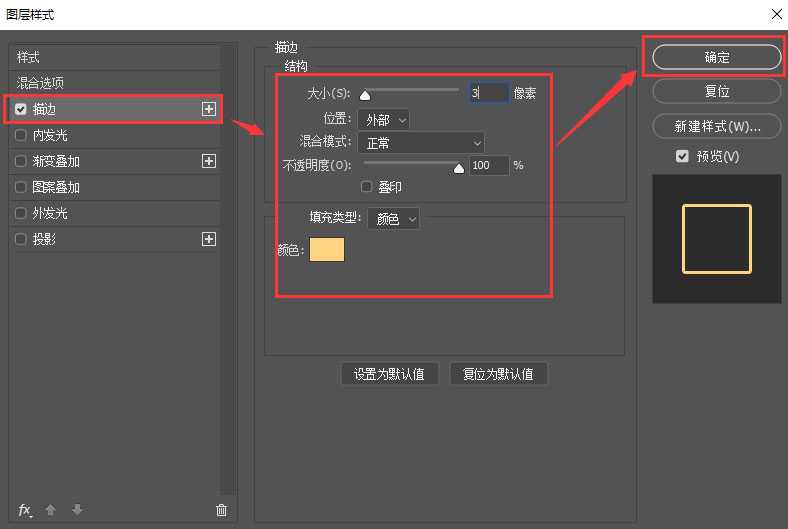Screen dimensions: 788x529
Task: Click the 确定 button
Action: (x=716, y=57)
